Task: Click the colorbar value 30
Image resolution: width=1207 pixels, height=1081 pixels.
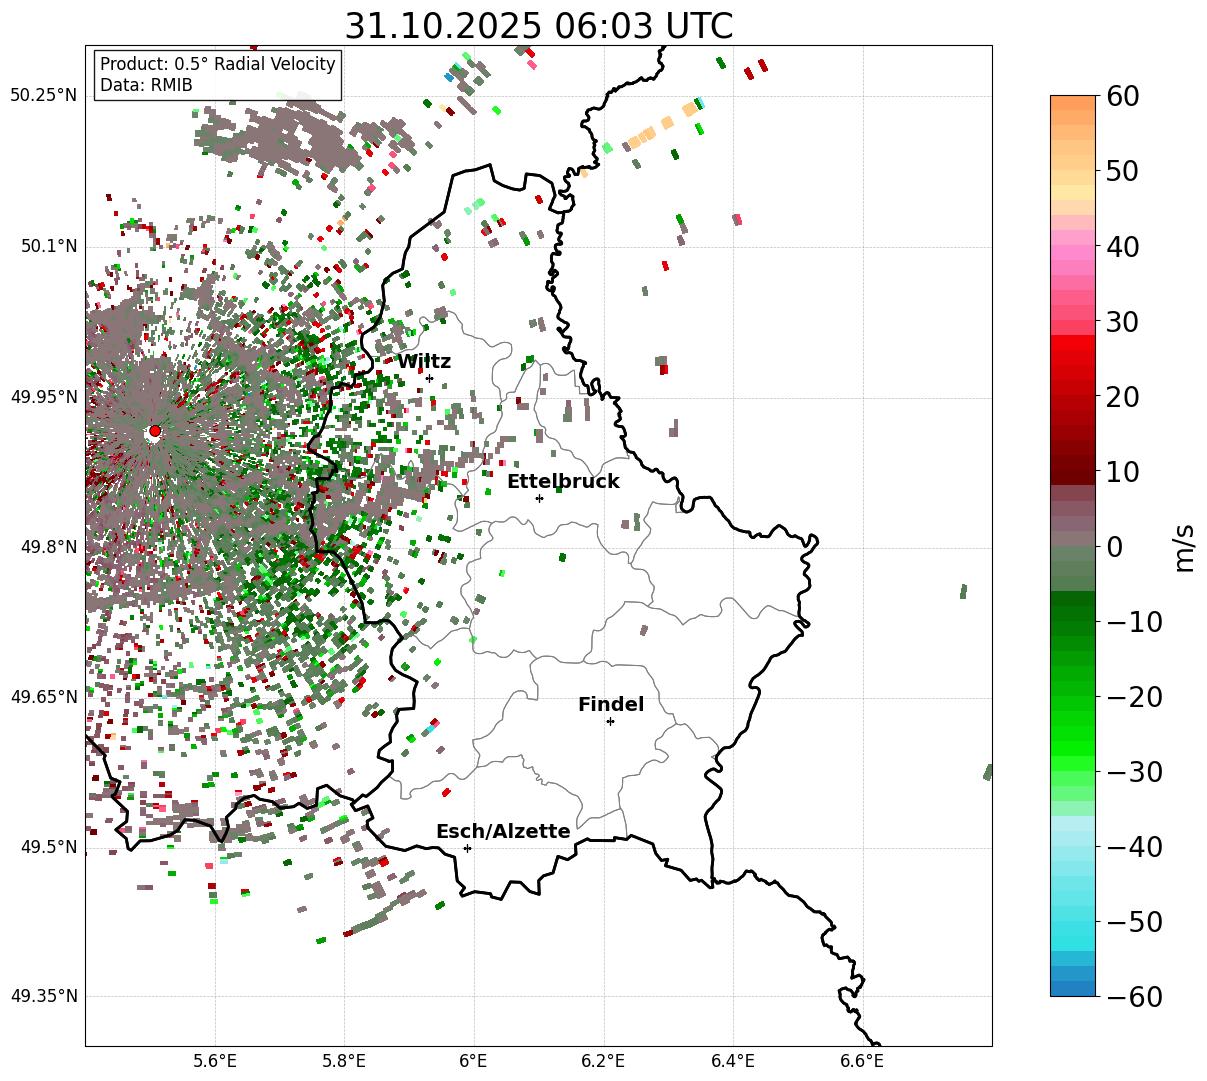Action: [x=1124, y=322]
